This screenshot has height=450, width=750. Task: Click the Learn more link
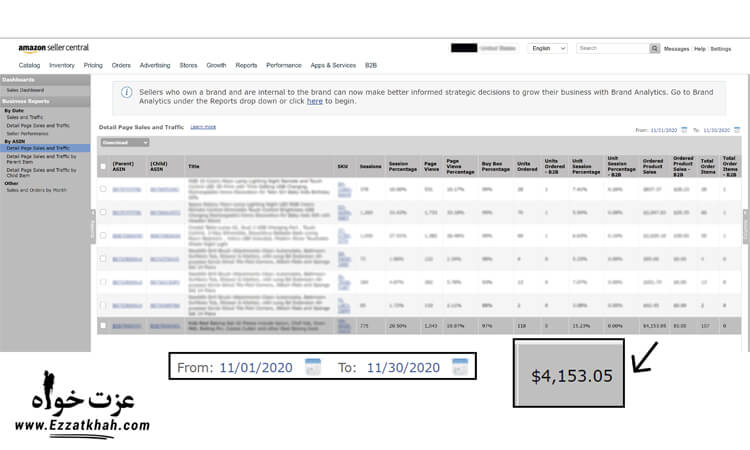[x=203, y=127]
